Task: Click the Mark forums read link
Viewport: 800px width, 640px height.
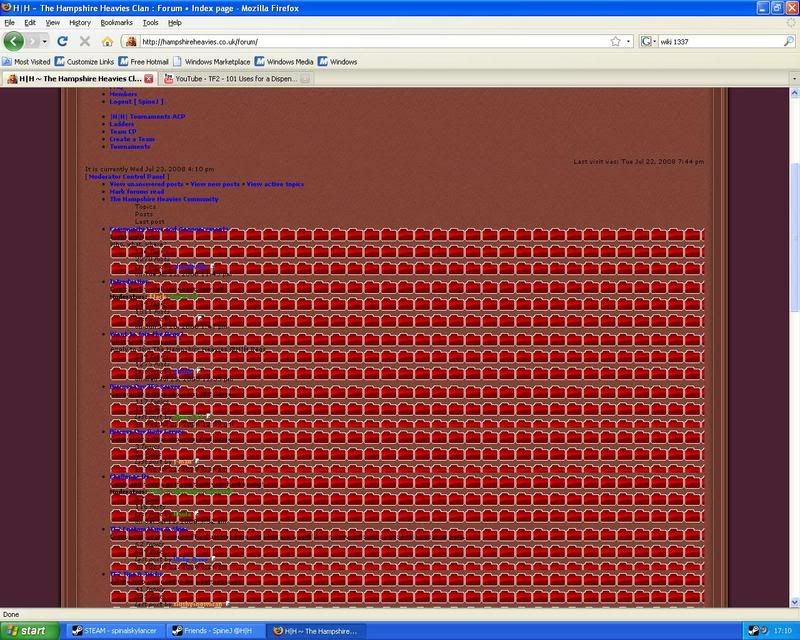Action: 138,191
